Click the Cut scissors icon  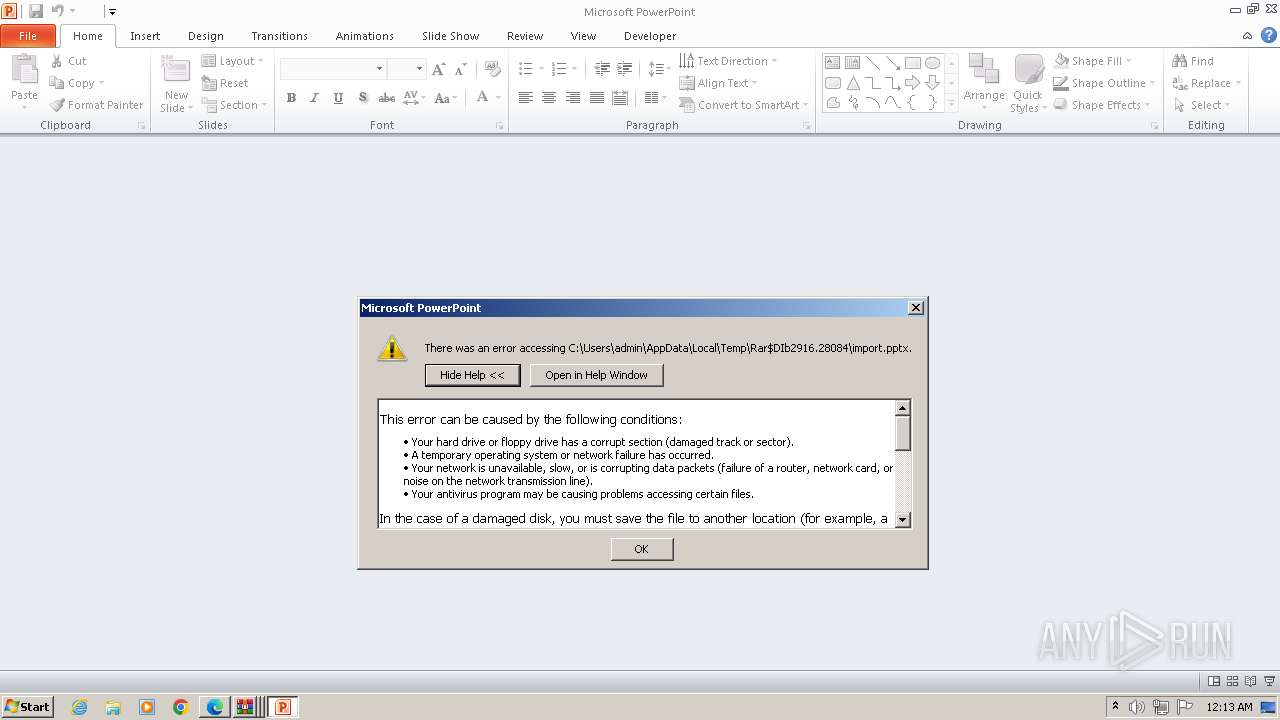57,61
